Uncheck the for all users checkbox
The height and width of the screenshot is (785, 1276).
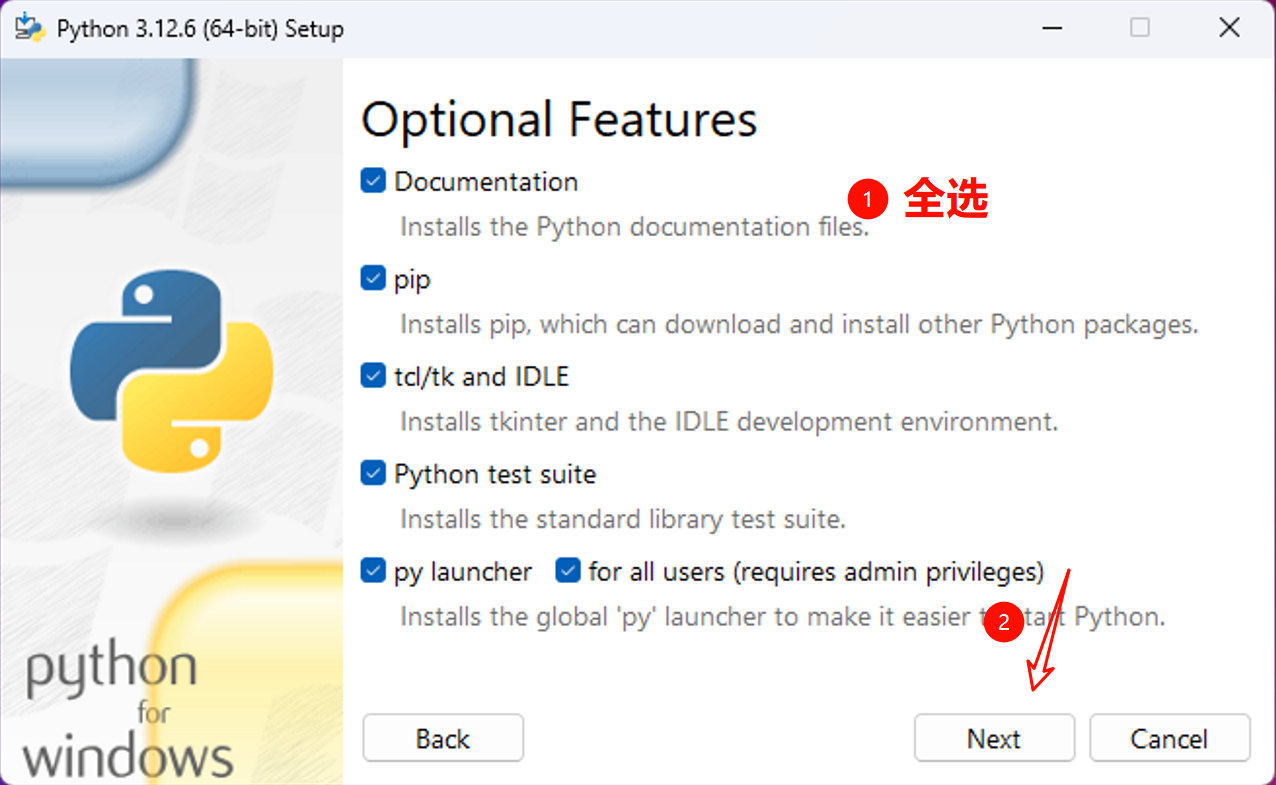pyautogui.click(x=568, y=571)
